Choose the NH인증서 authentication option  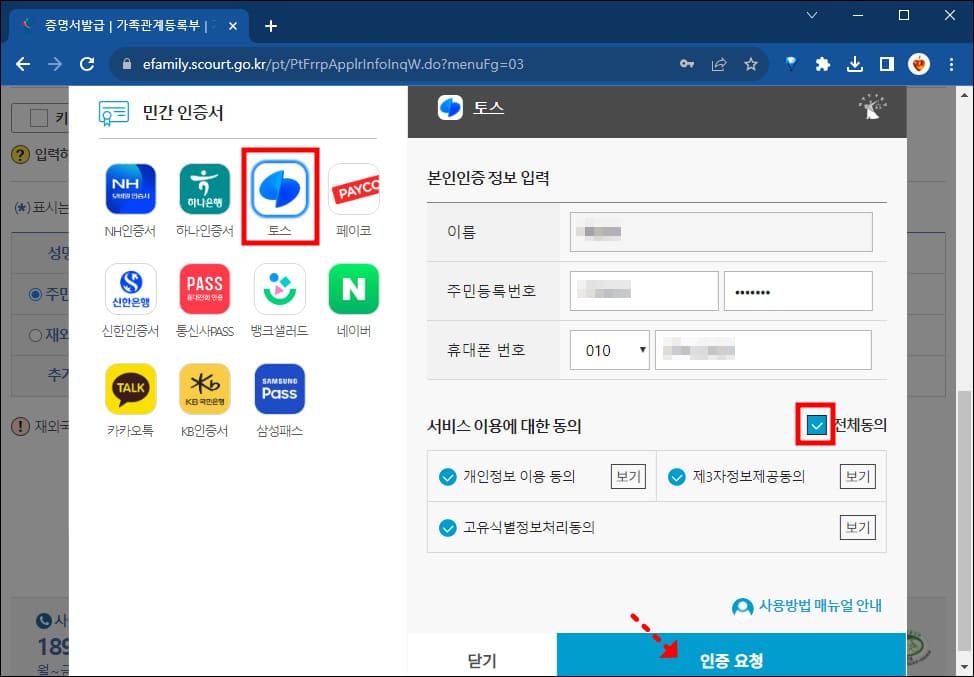(x=129, y=190)
